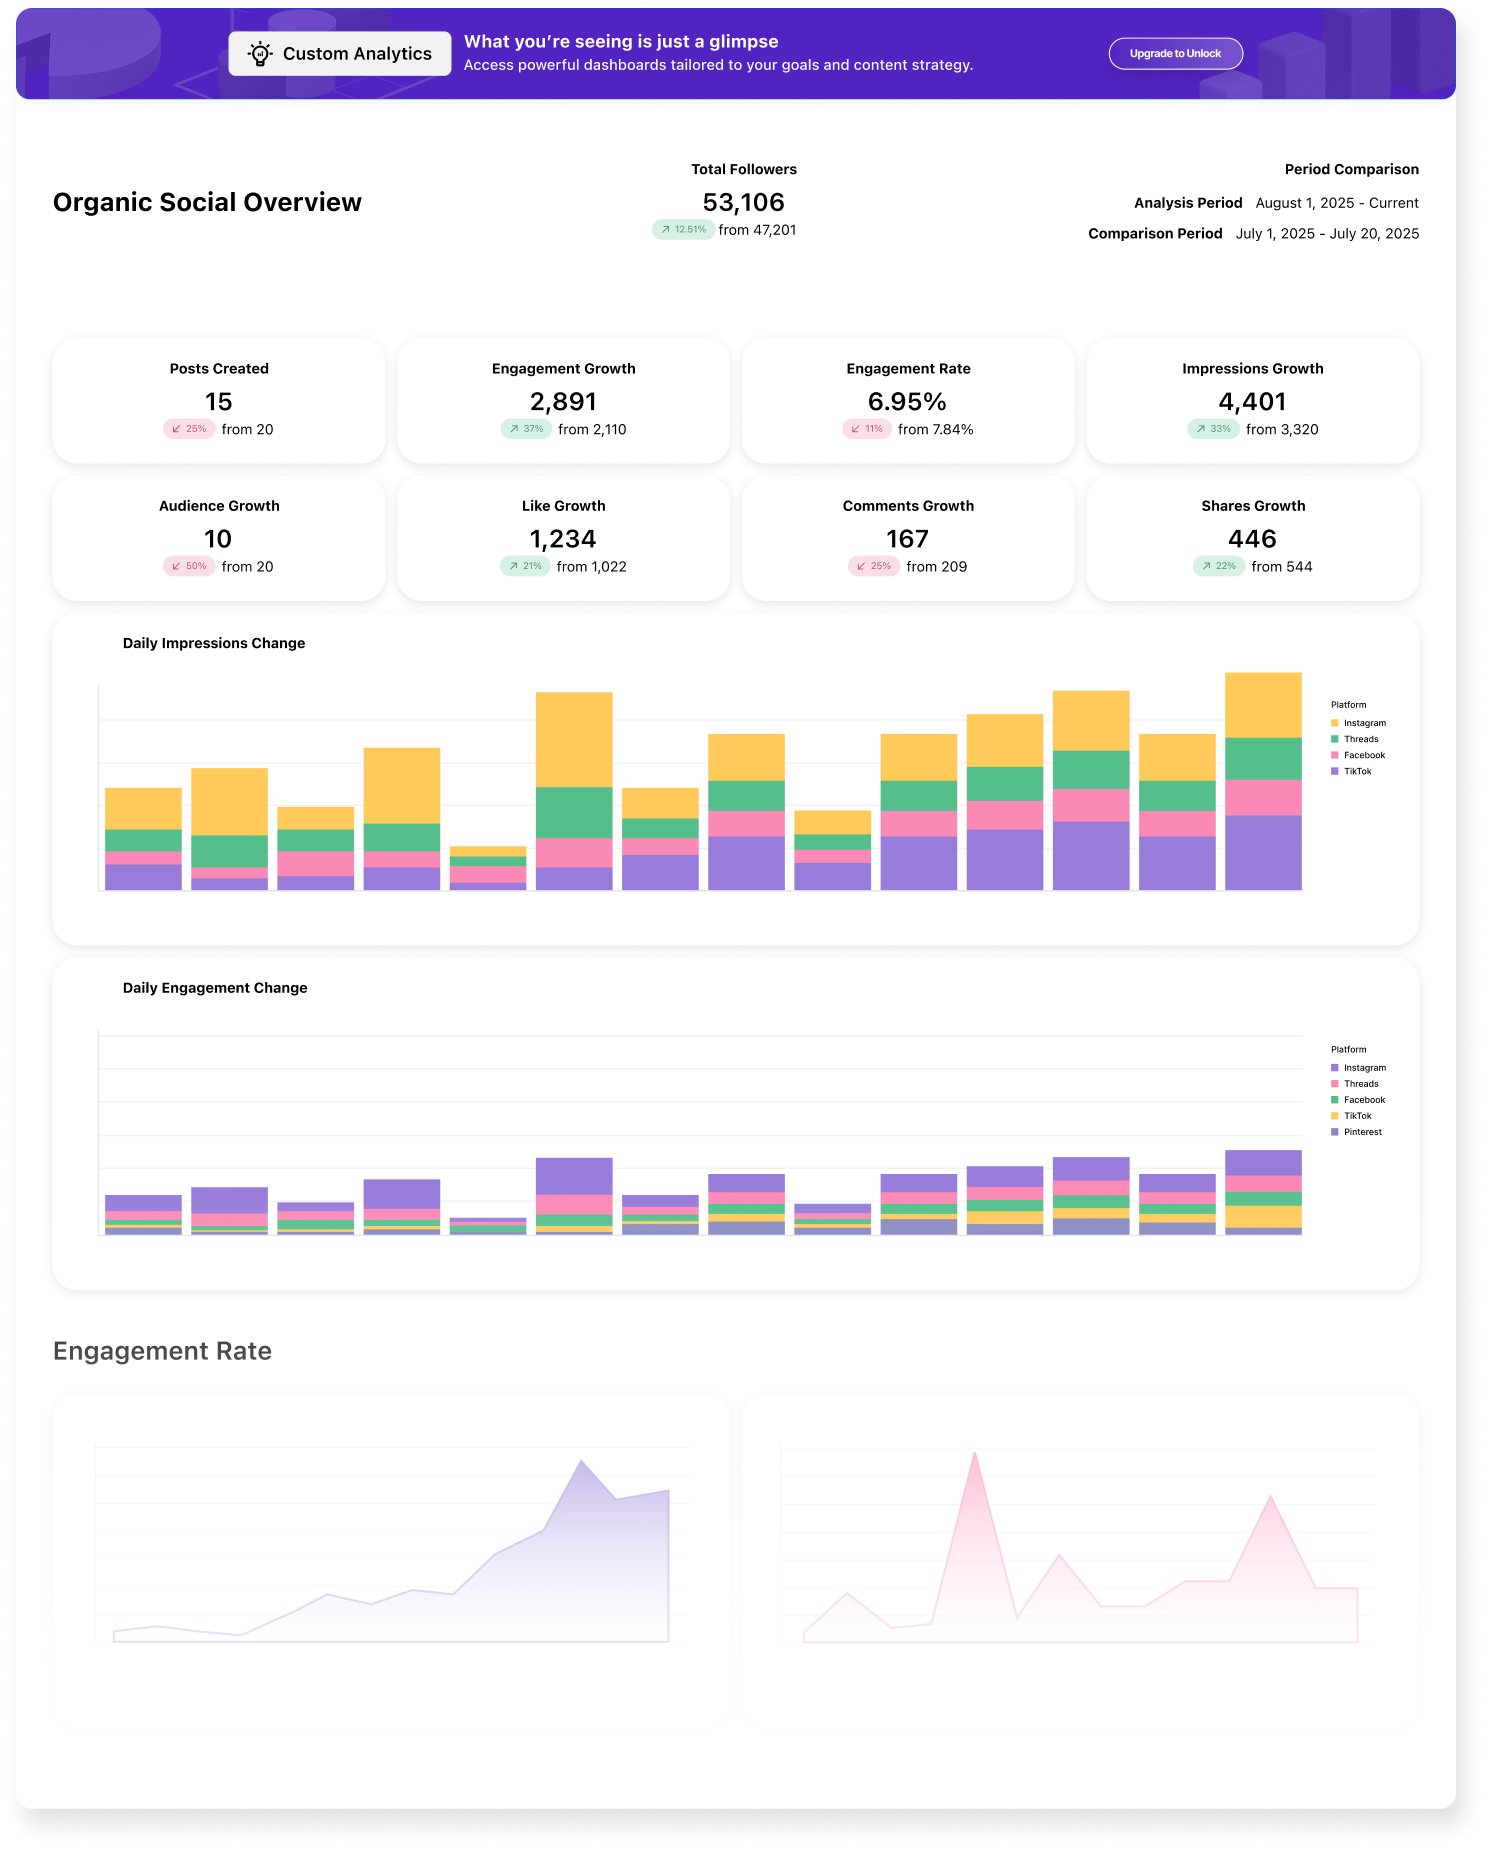The image size is (1488, 1849).
Task: Click the up-arrow icon in Engagement Growth 37% badge
Action: coord(513,429)
